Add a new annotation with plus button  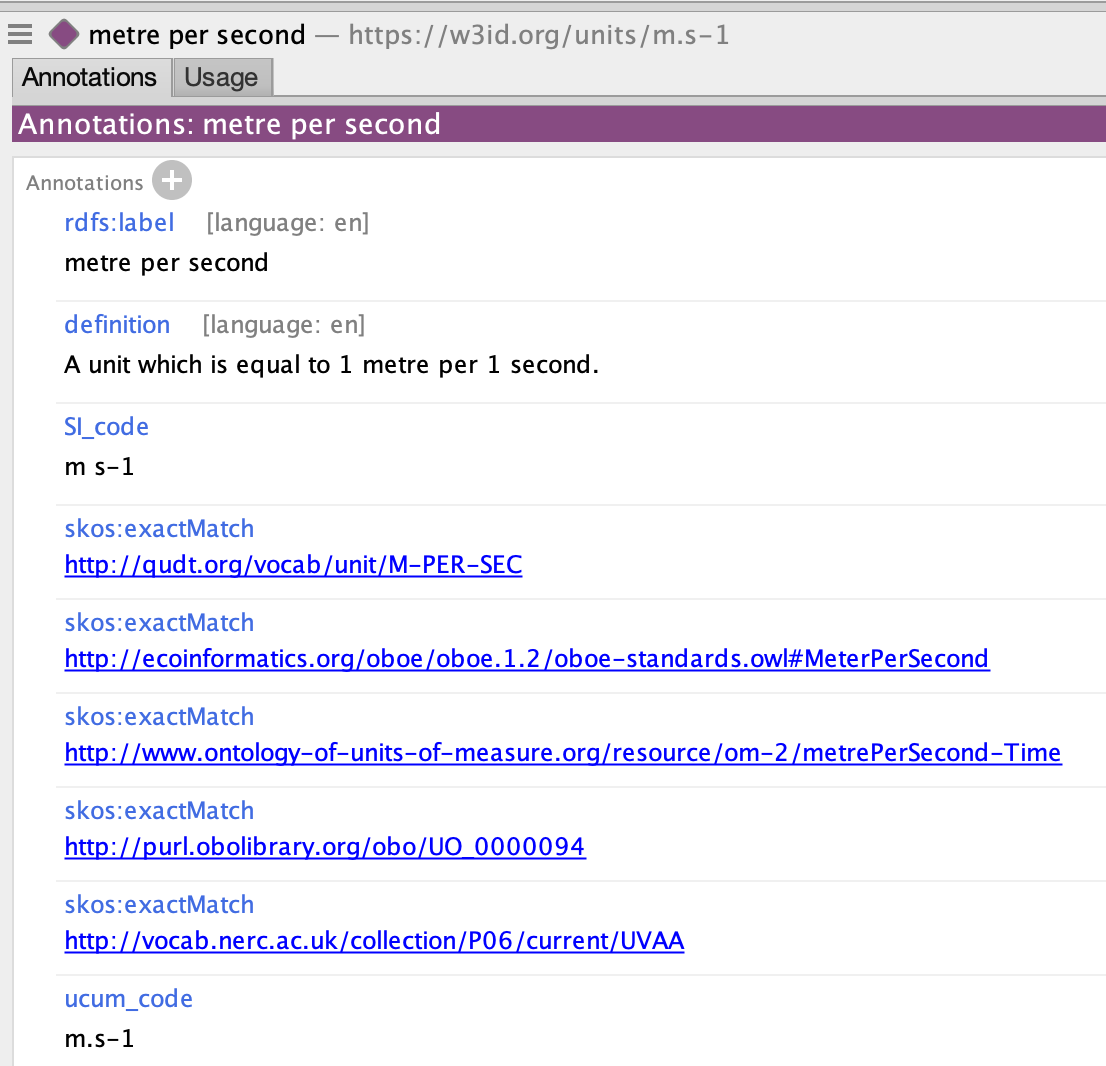click(x=171, y=181)
